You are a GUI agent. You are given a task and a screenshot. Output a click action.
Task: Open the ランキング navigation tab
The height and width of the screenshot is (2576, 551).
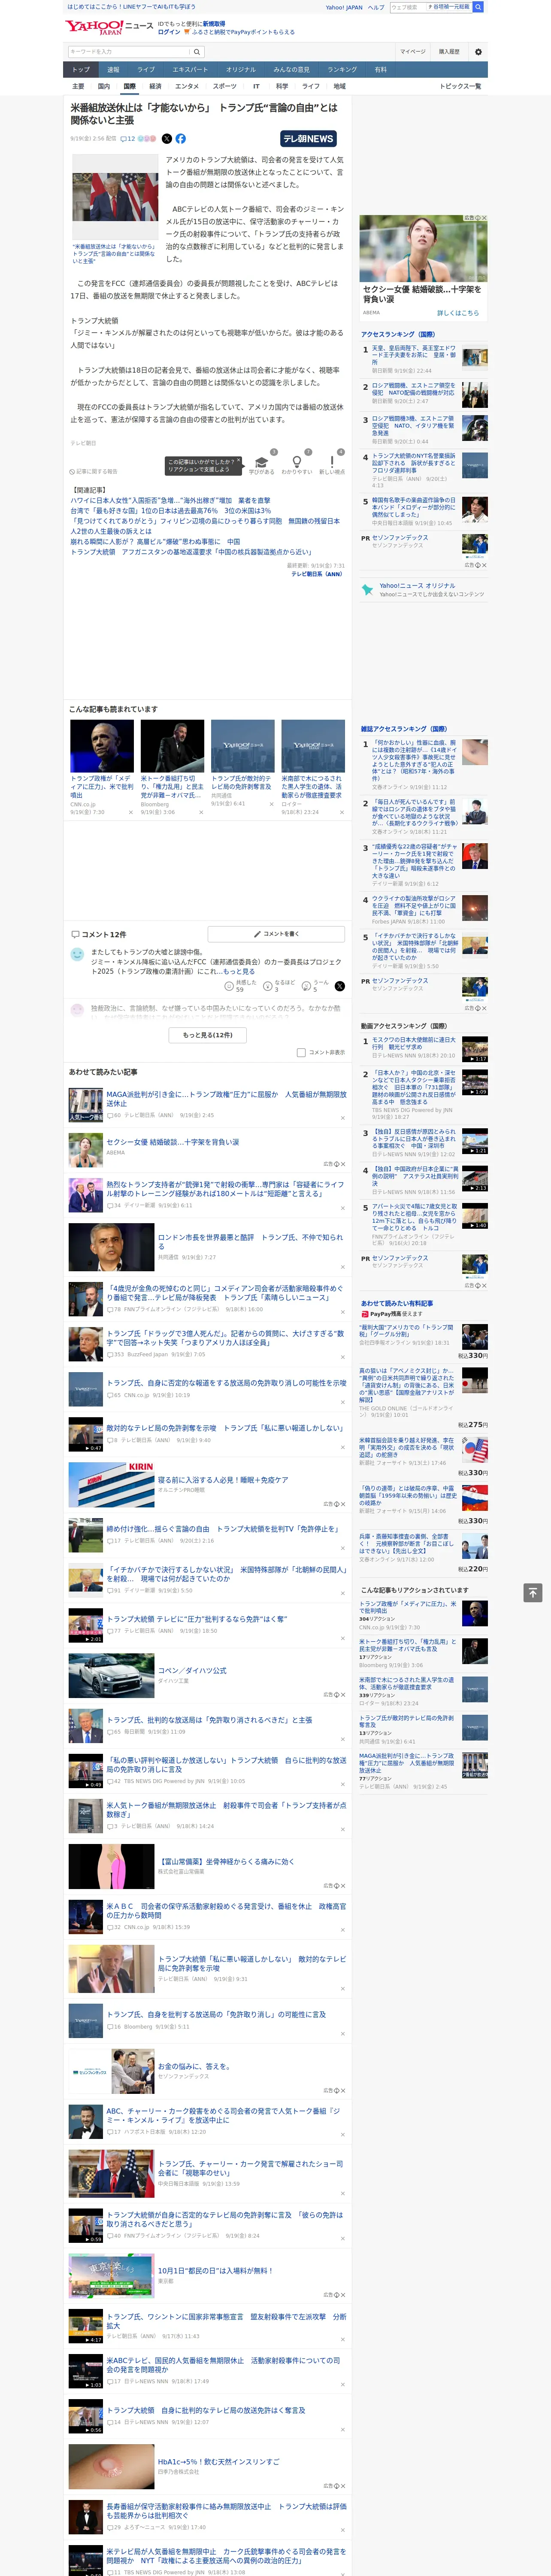tap(342, 70)
